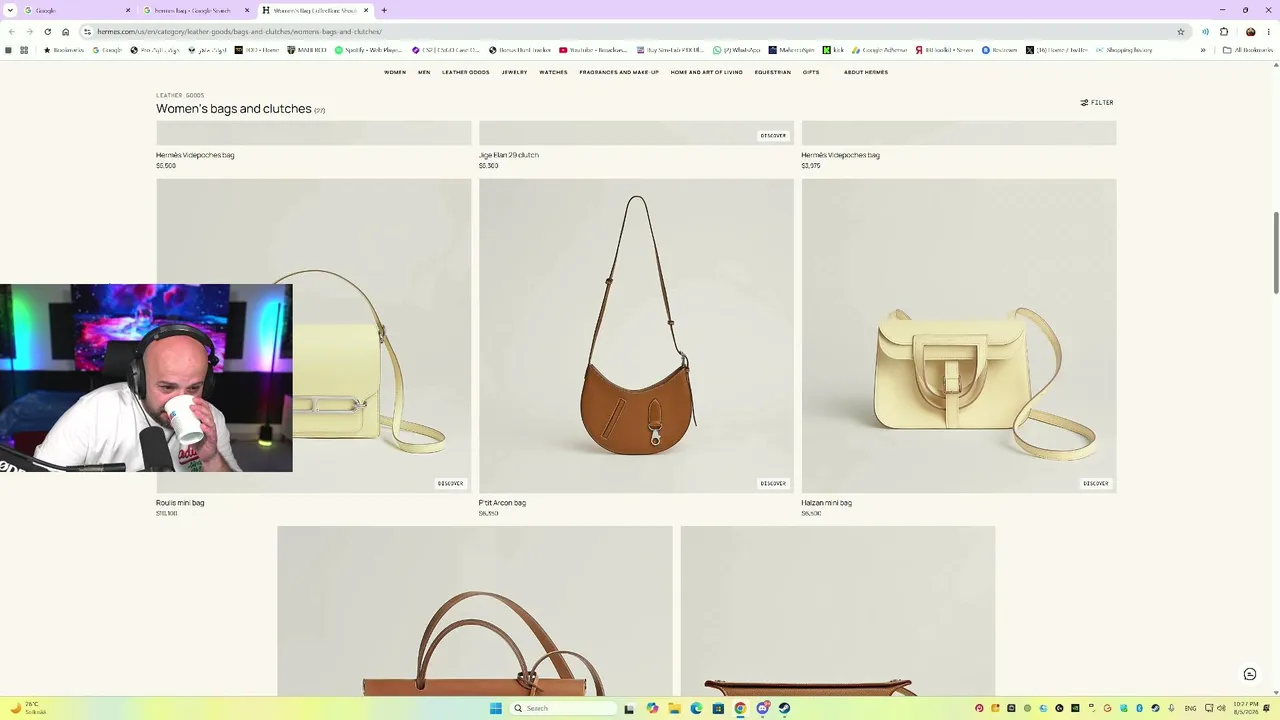Screen dimensions: 1280x720
Task: Open the WhatsApp bookmark
Action: (736, 50)
